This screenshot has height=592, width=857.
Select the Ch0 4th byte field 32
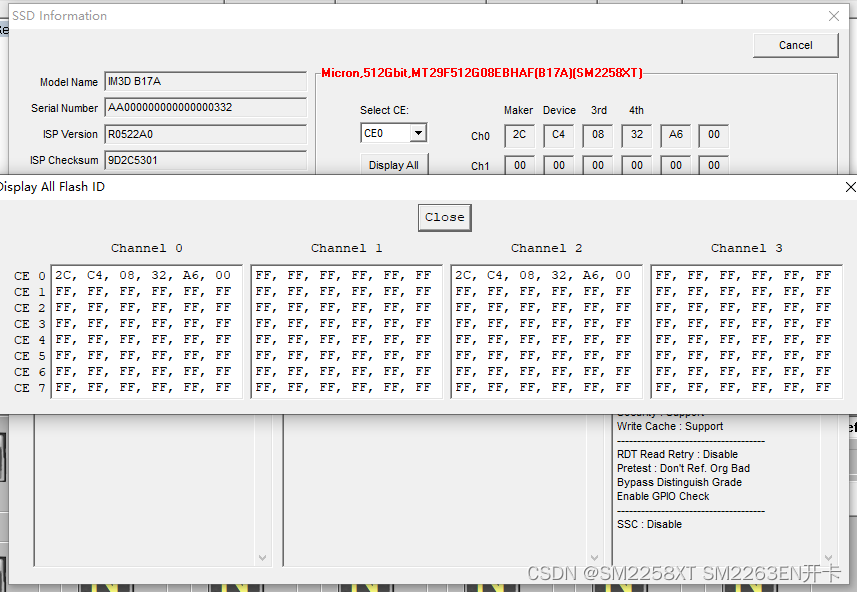(637, 135)
